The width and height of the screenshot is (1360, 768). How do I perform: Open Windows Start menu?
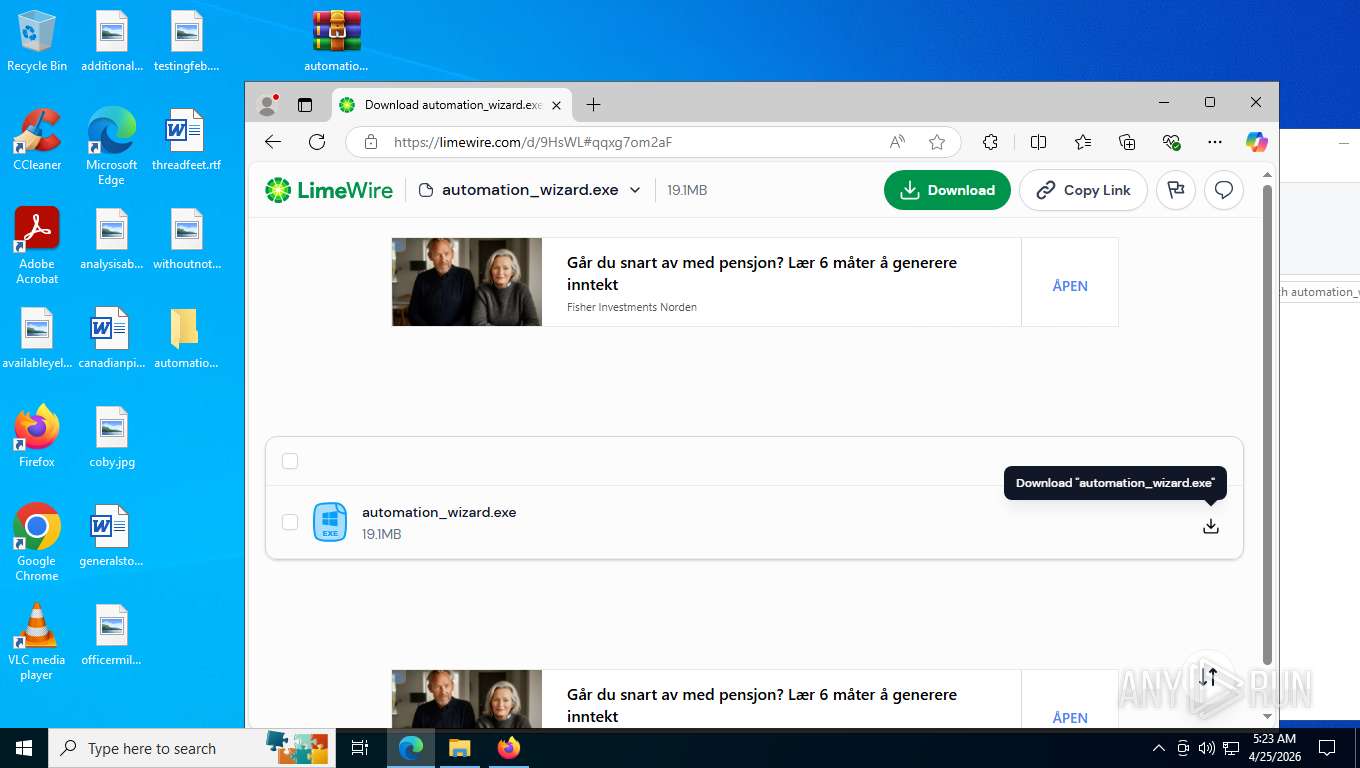[23, 748]
